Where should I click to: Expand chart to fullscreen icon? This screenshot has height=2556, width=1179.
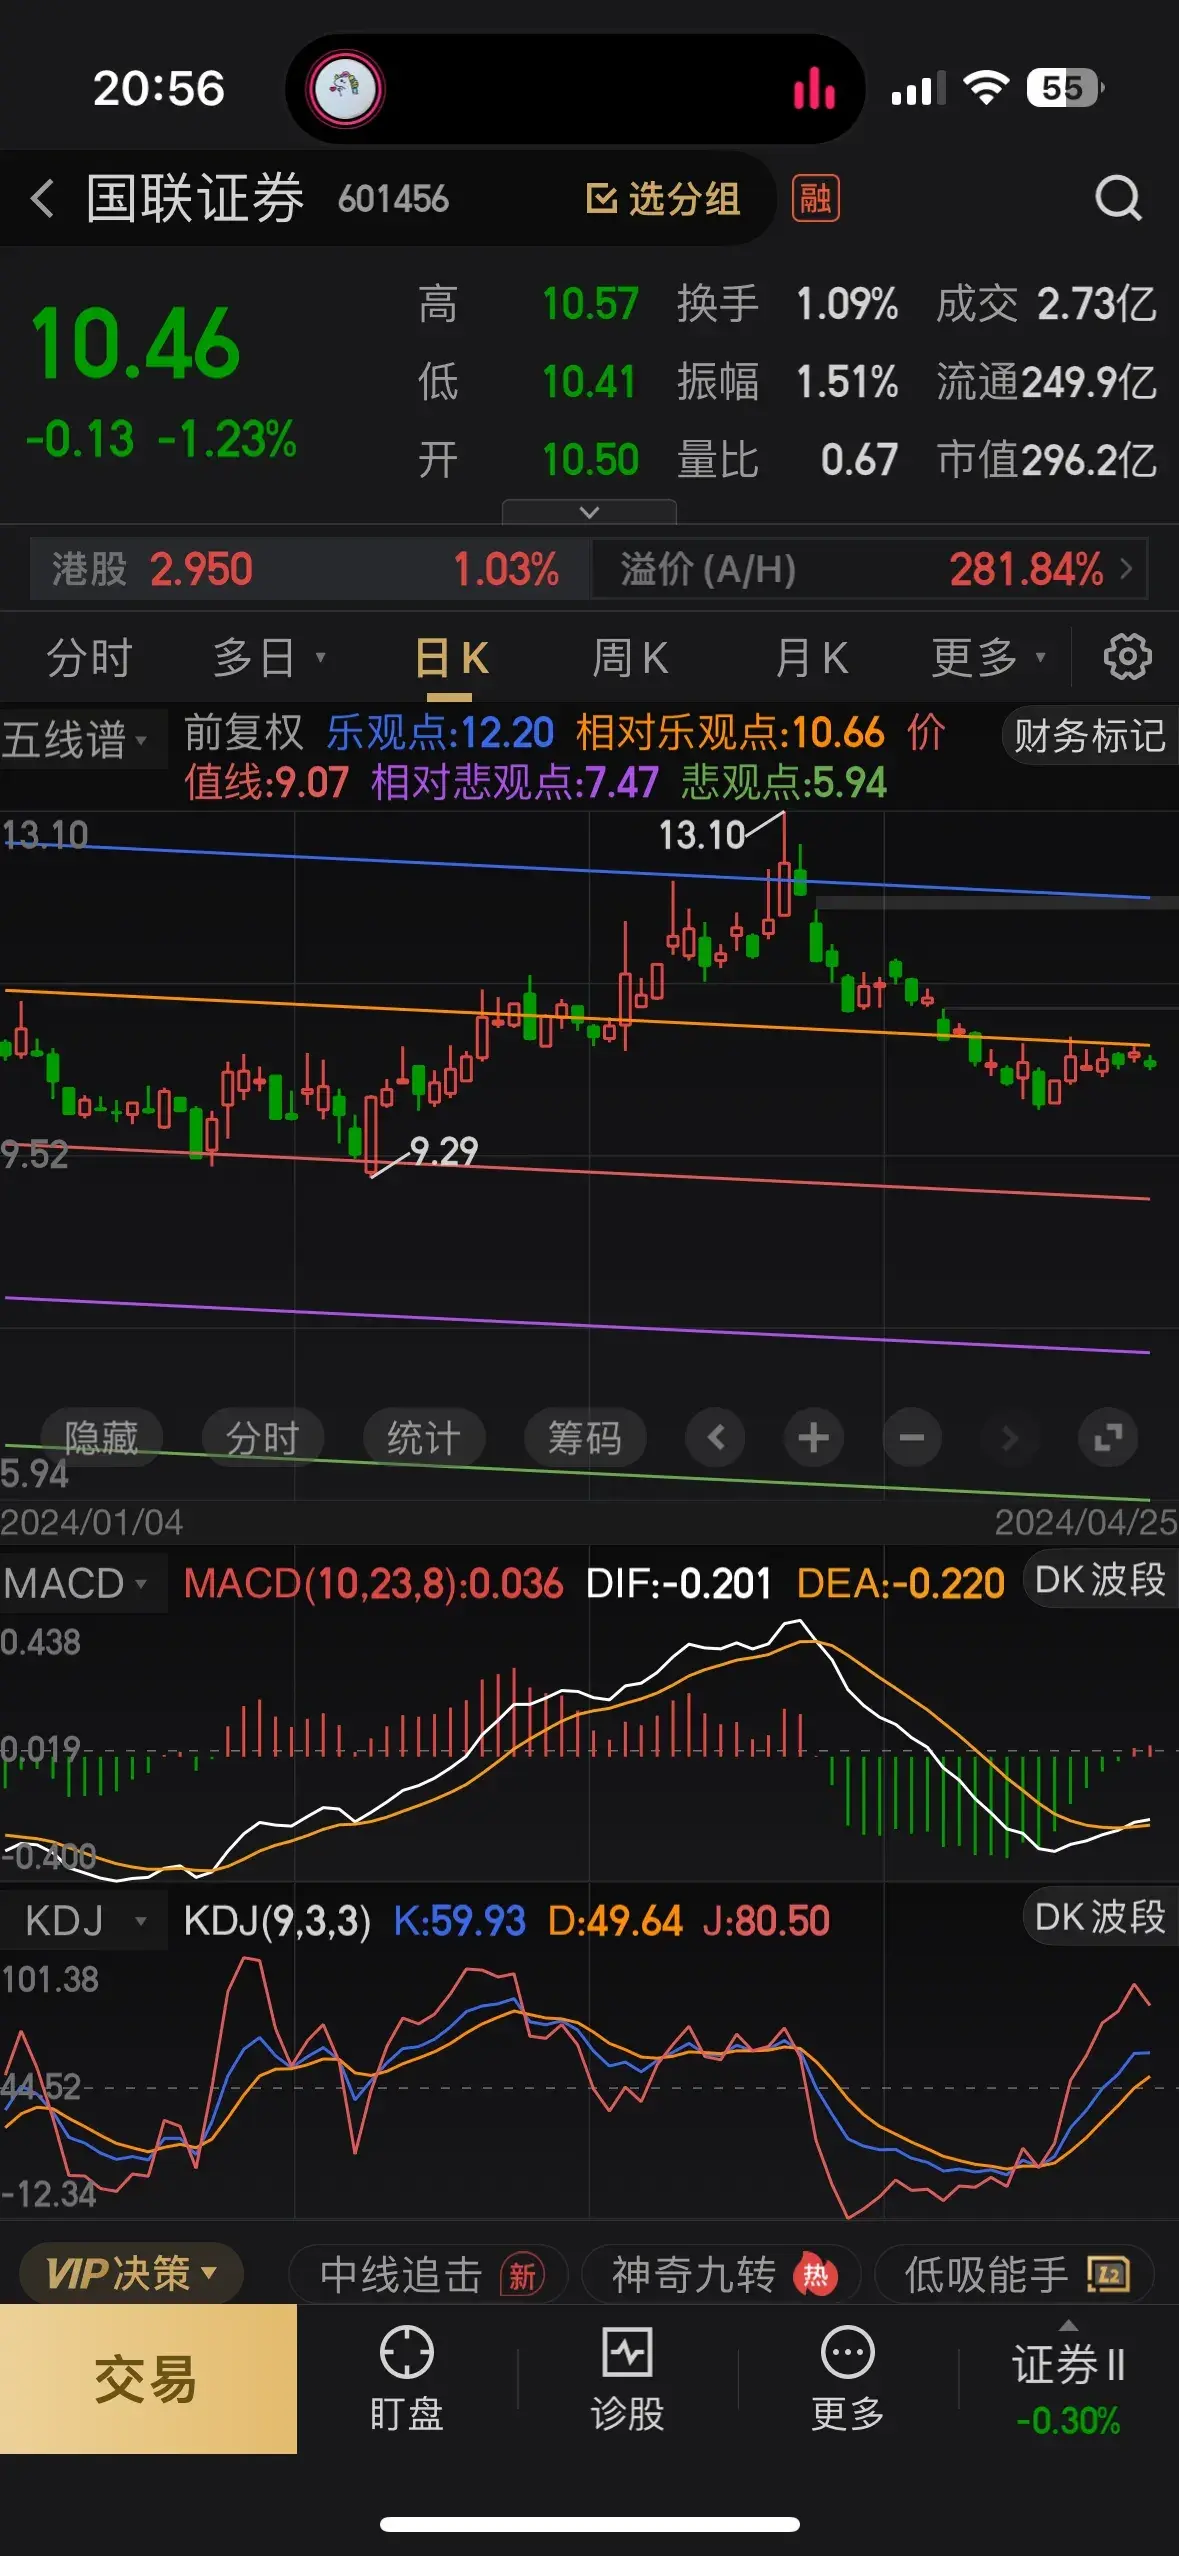coord(1107,1438)
